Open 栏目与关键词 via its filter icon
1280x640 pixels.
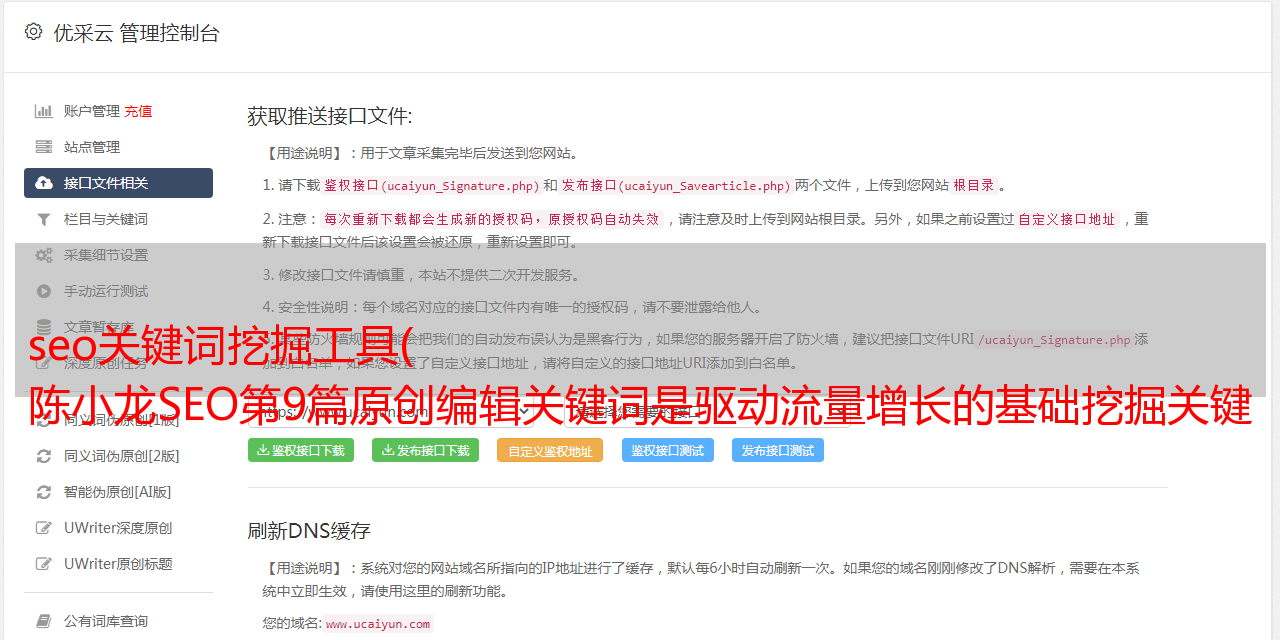point(44,219)
